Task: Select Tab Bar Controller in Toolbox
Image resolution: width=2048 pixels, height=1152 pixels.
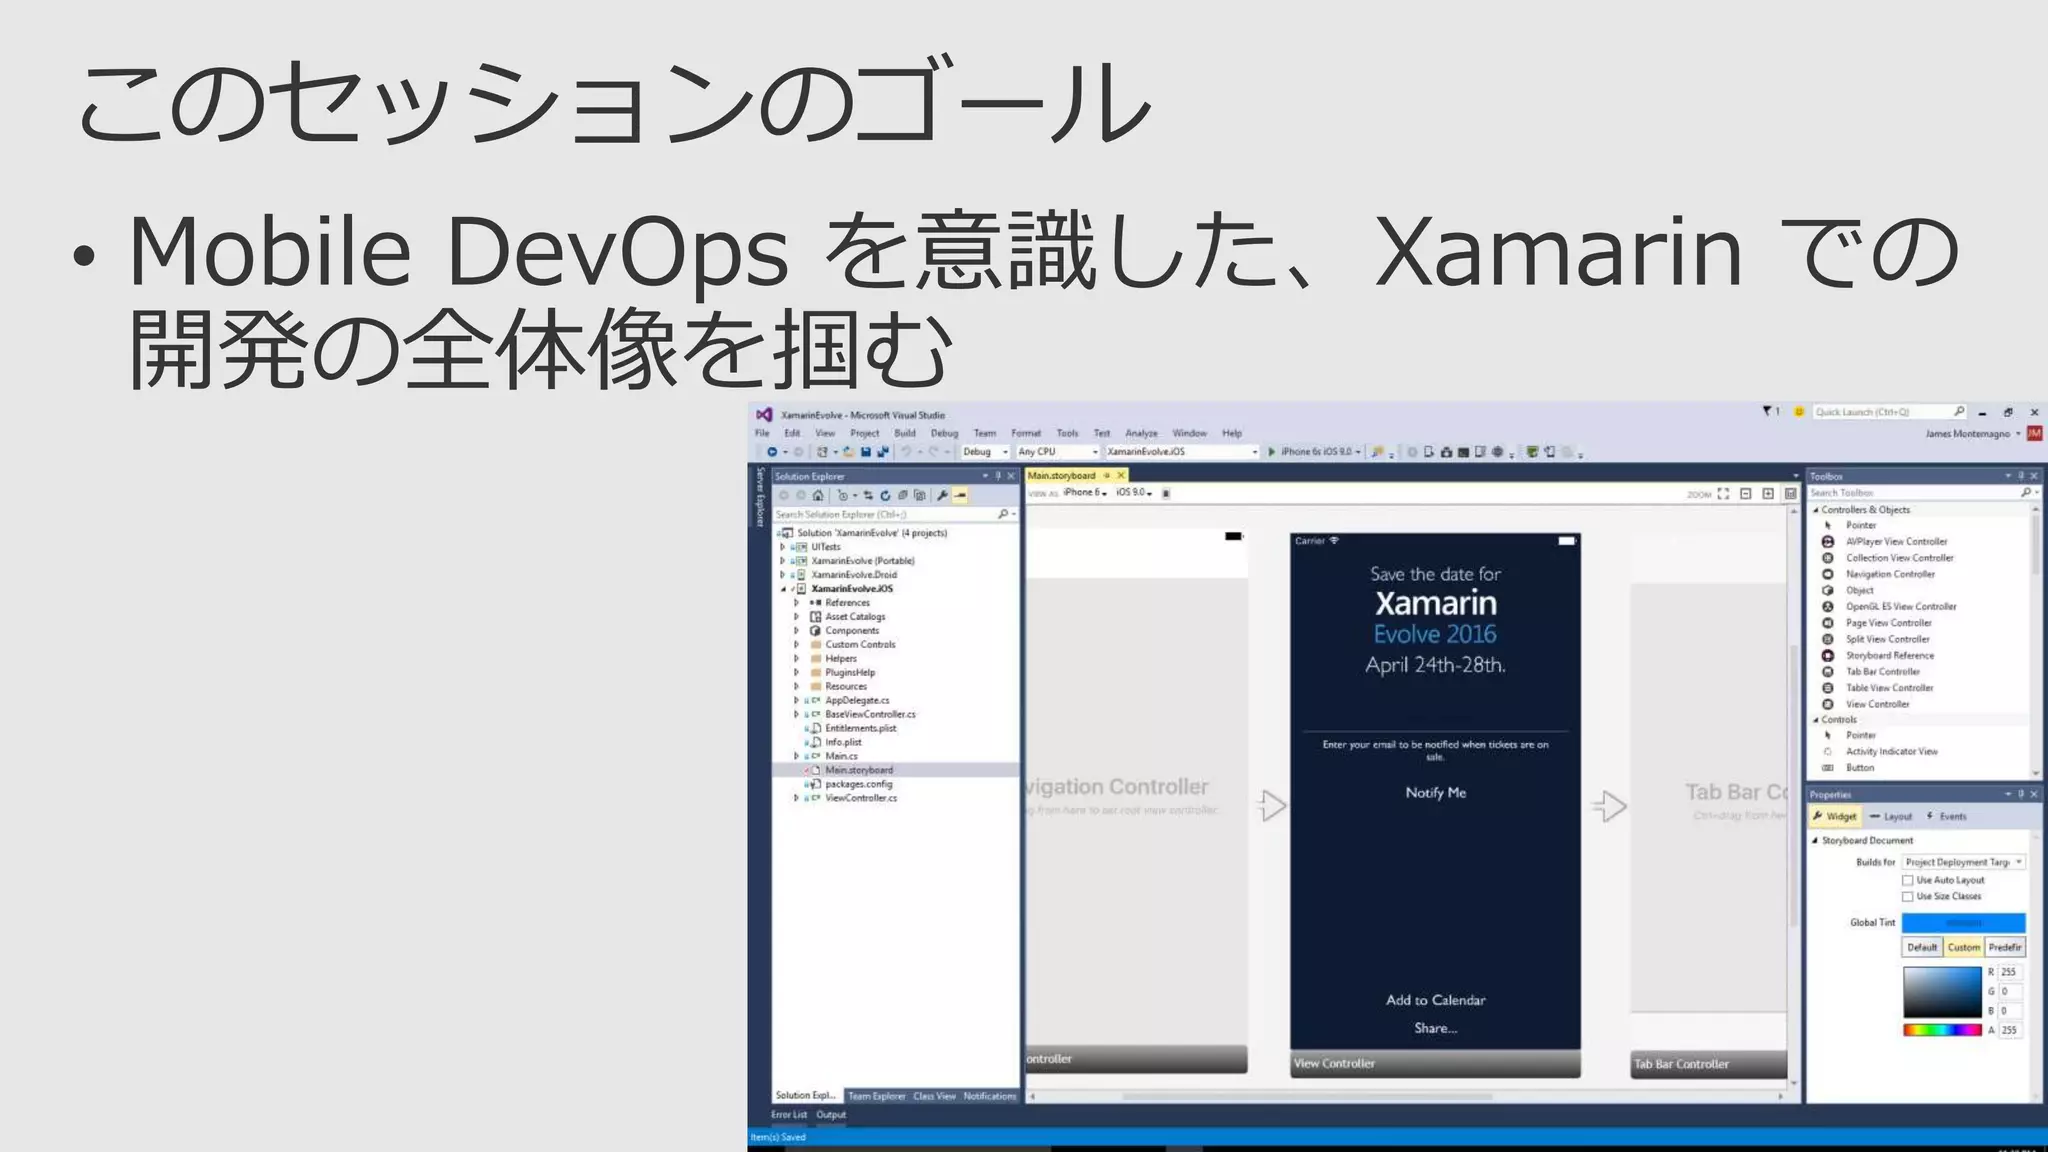Action: point(1882,672)
